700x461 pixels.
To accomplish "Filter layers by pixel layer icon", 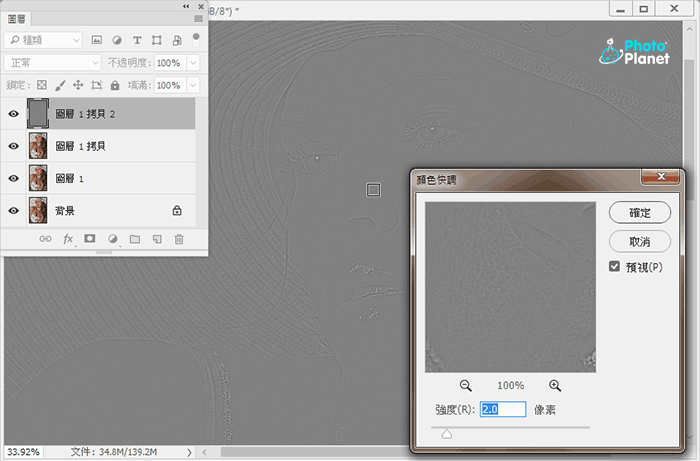I will coord(96,40).
